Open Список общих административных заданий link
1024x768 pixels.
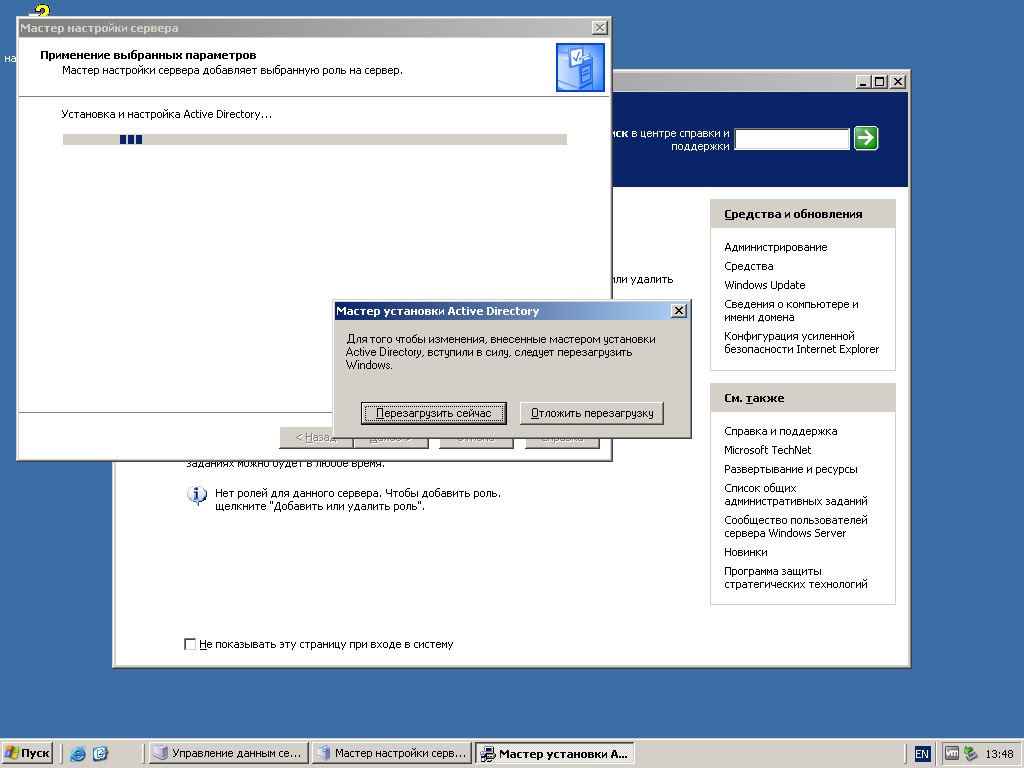795,494
